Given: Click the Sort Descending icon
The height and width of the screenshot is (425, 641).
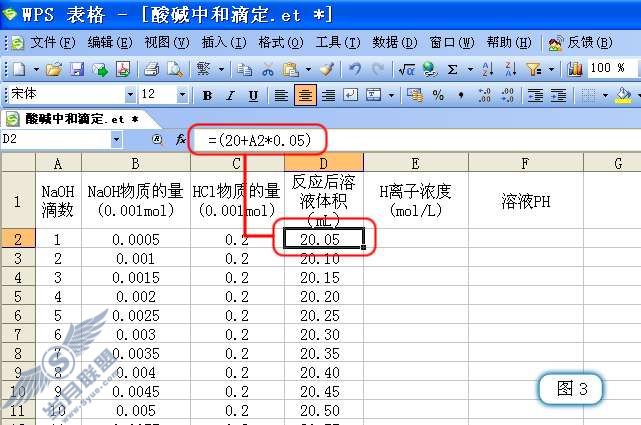Looking at the screenshot, I should tap(511, 69).
